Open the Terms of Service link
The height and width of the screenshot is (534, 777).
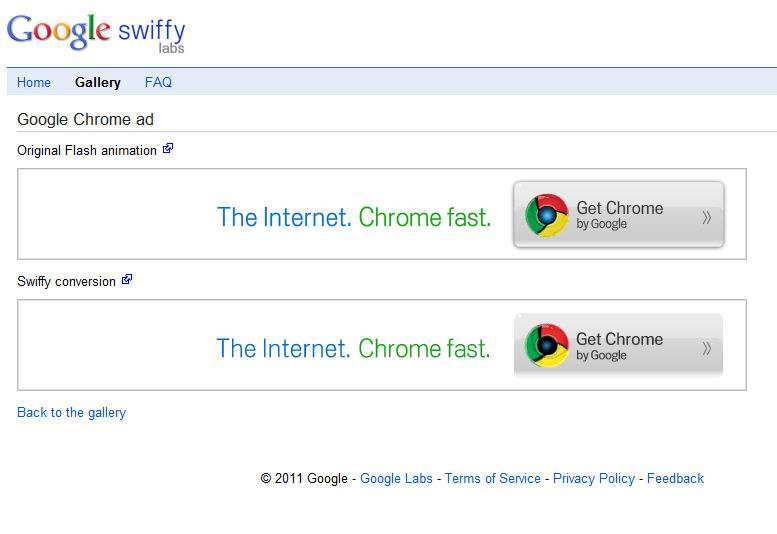click(493, 479)
